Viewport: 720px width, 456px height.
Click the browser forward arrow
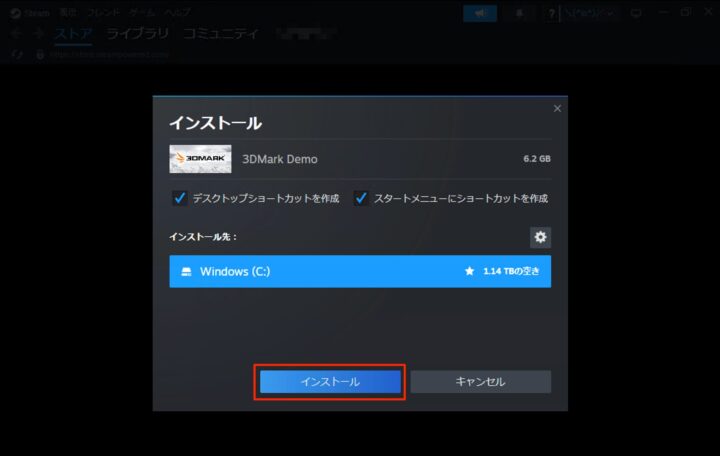(38, 33)
